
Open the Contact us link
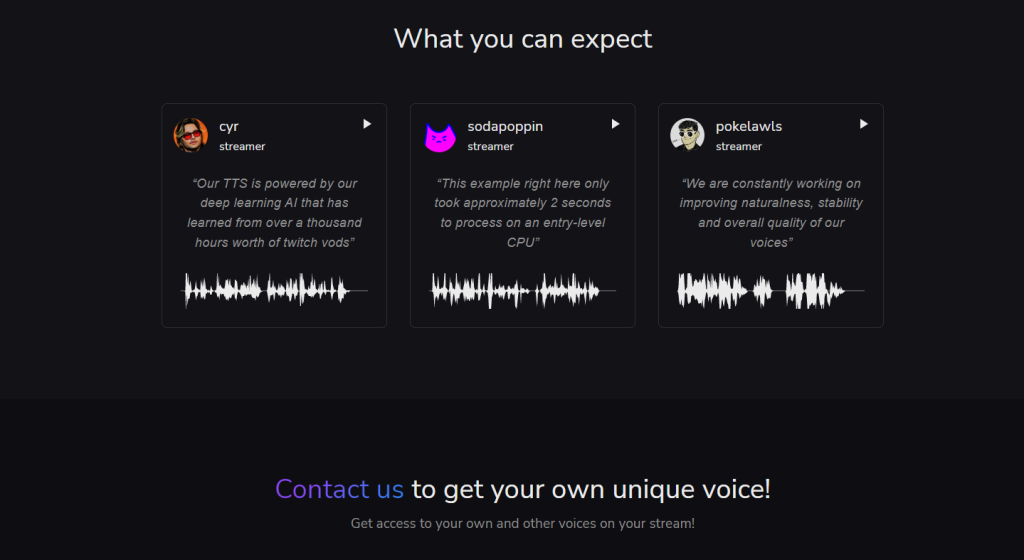339,489
